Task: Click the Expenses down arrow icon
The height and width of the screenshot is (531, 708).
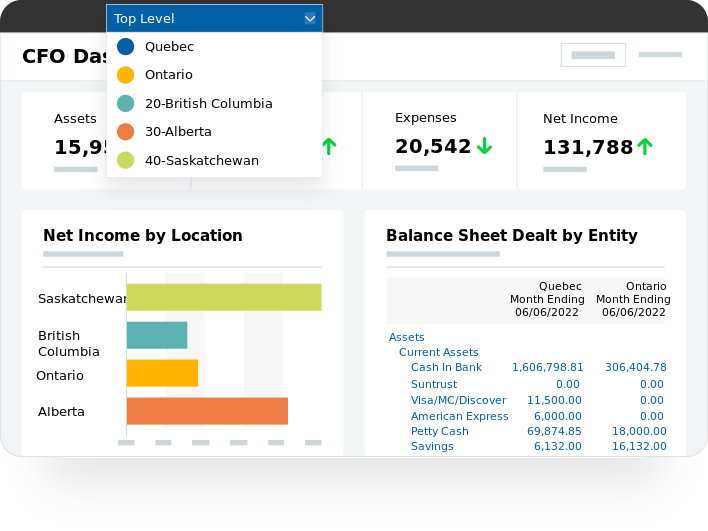Action: point(485,147)
